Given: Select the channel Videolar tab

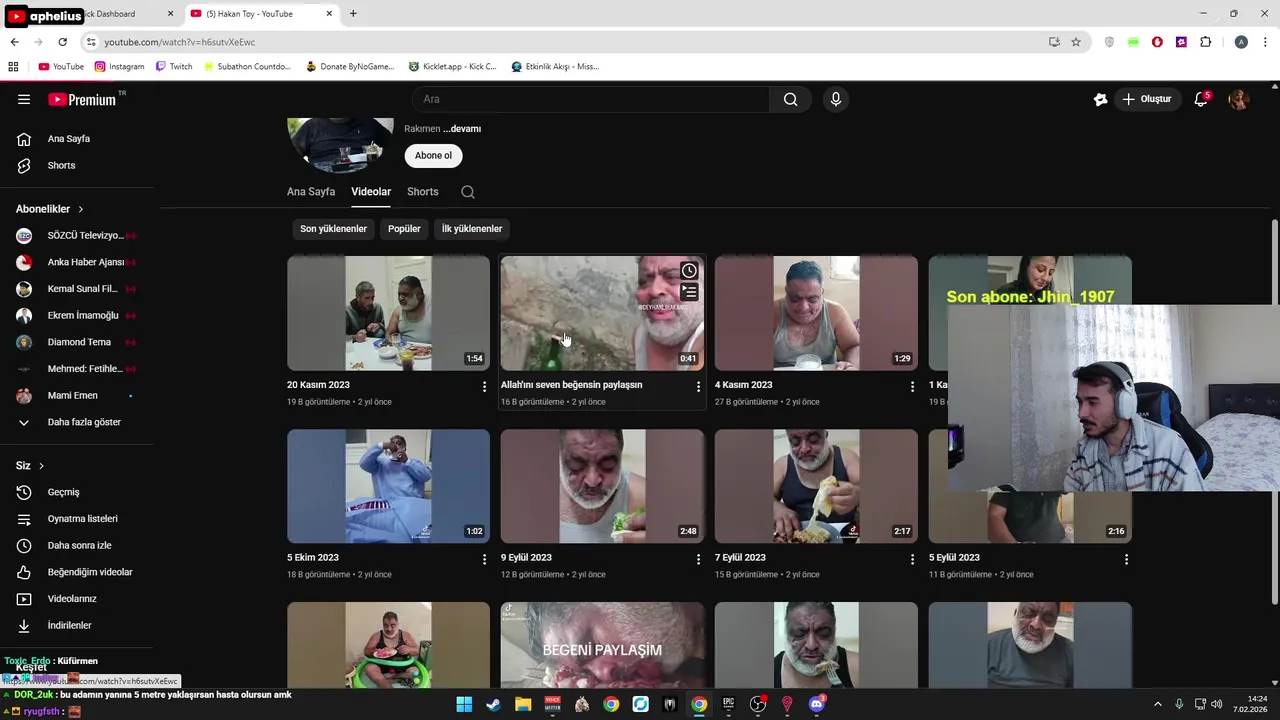Looking at the screenshot, I should click(371, 192).
